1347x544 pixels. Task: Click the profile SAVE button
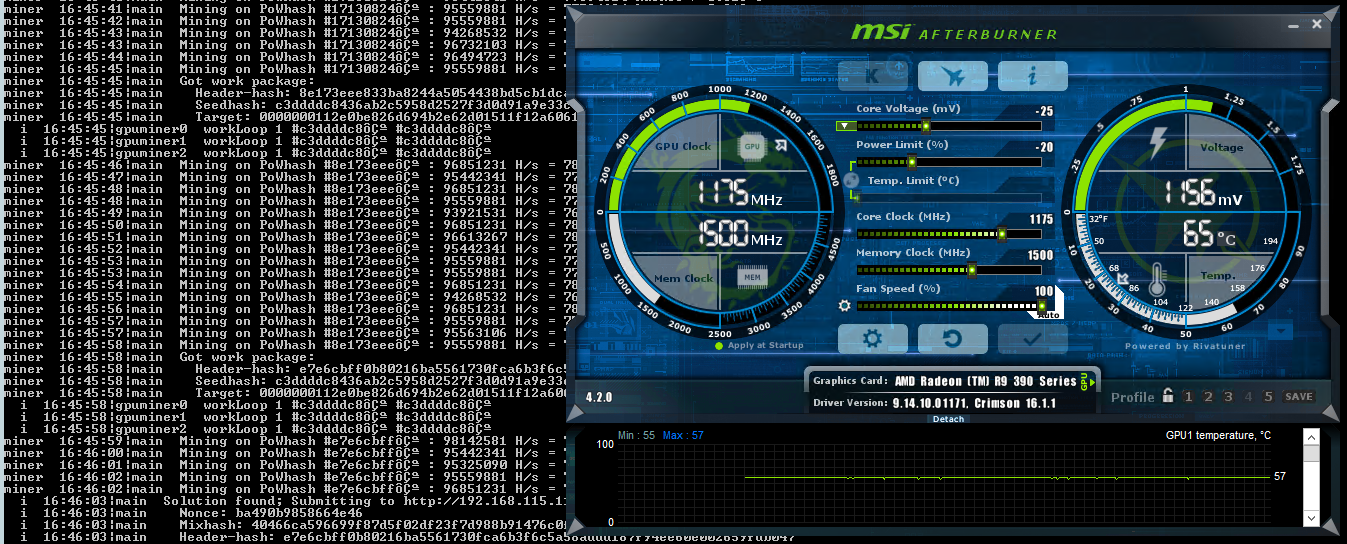pos(1299,397)
